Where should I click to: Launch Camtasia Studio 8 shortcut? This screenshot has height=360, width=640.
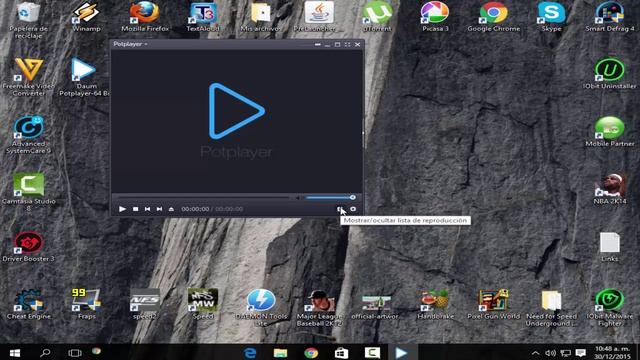pos(29,192)
